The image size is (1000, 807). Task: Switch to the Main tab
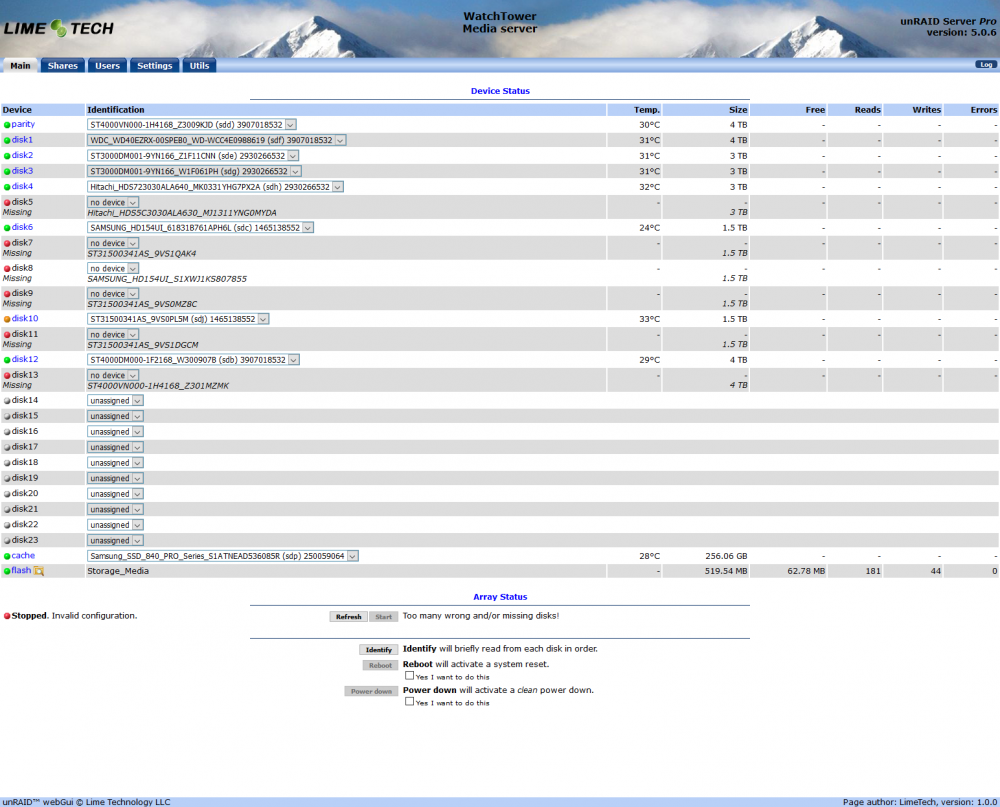(20, 66)
